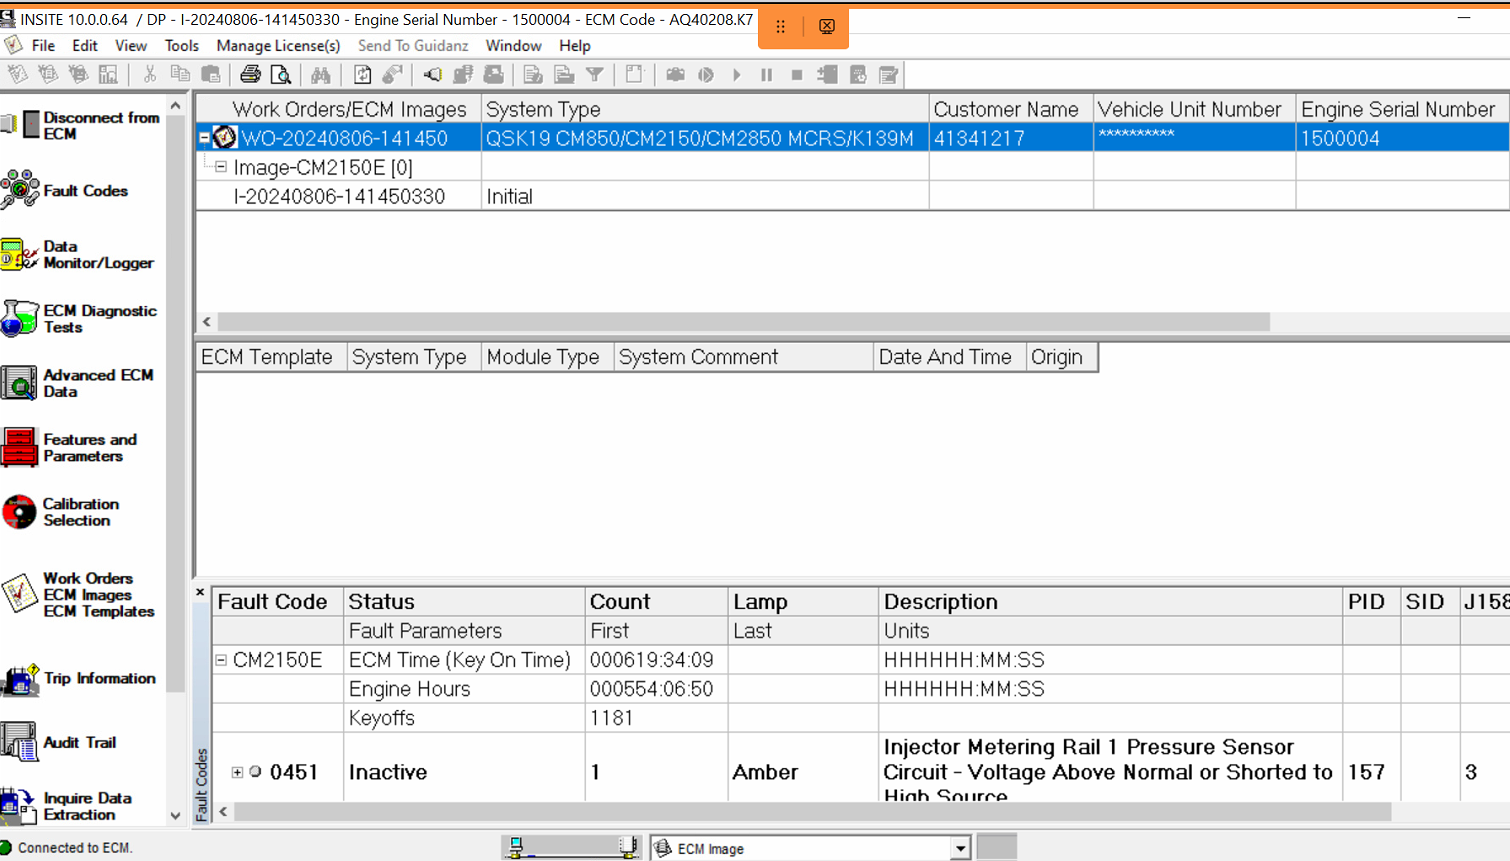Open Trip Information view
1510x861 pixels.
click(x=79, y=679)
